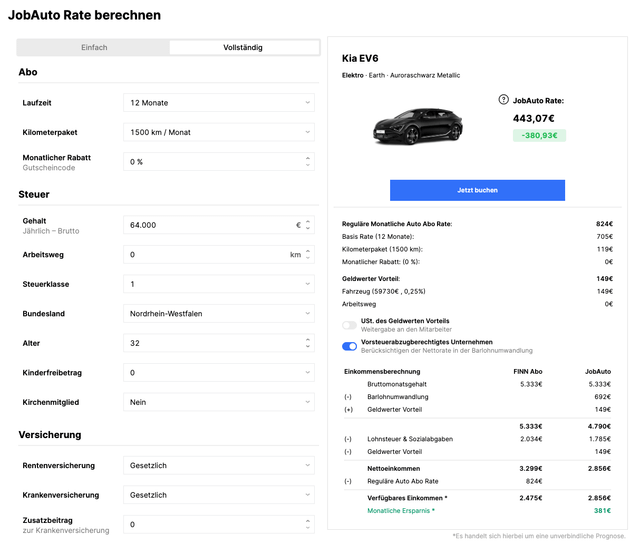Open the Kirchenmitglied dropdown showing Nein
The height and width of the screenshot is (553, 640).
click(x=219, y=402)
